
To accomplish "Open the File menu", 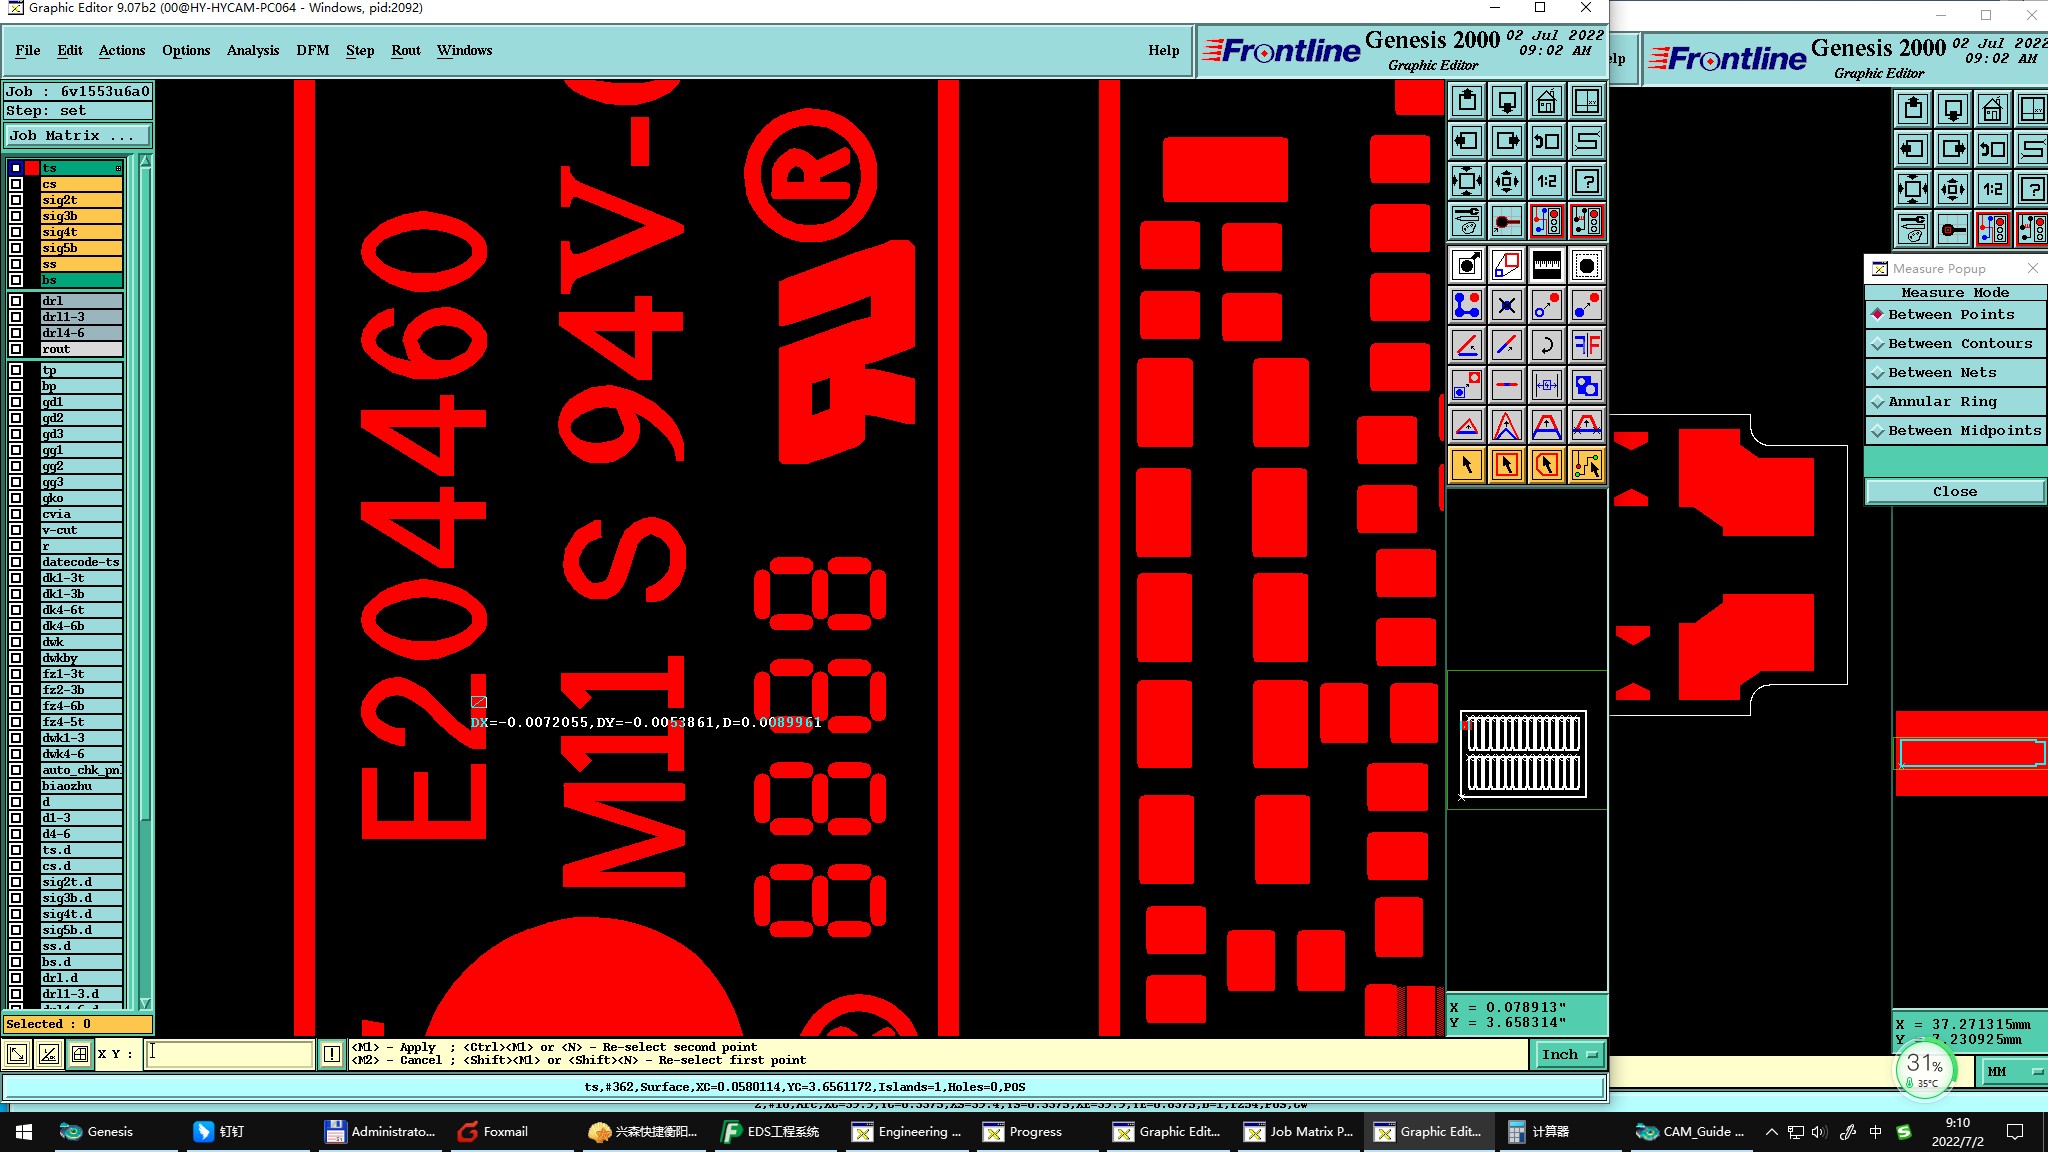I will [x=28, y=50].
